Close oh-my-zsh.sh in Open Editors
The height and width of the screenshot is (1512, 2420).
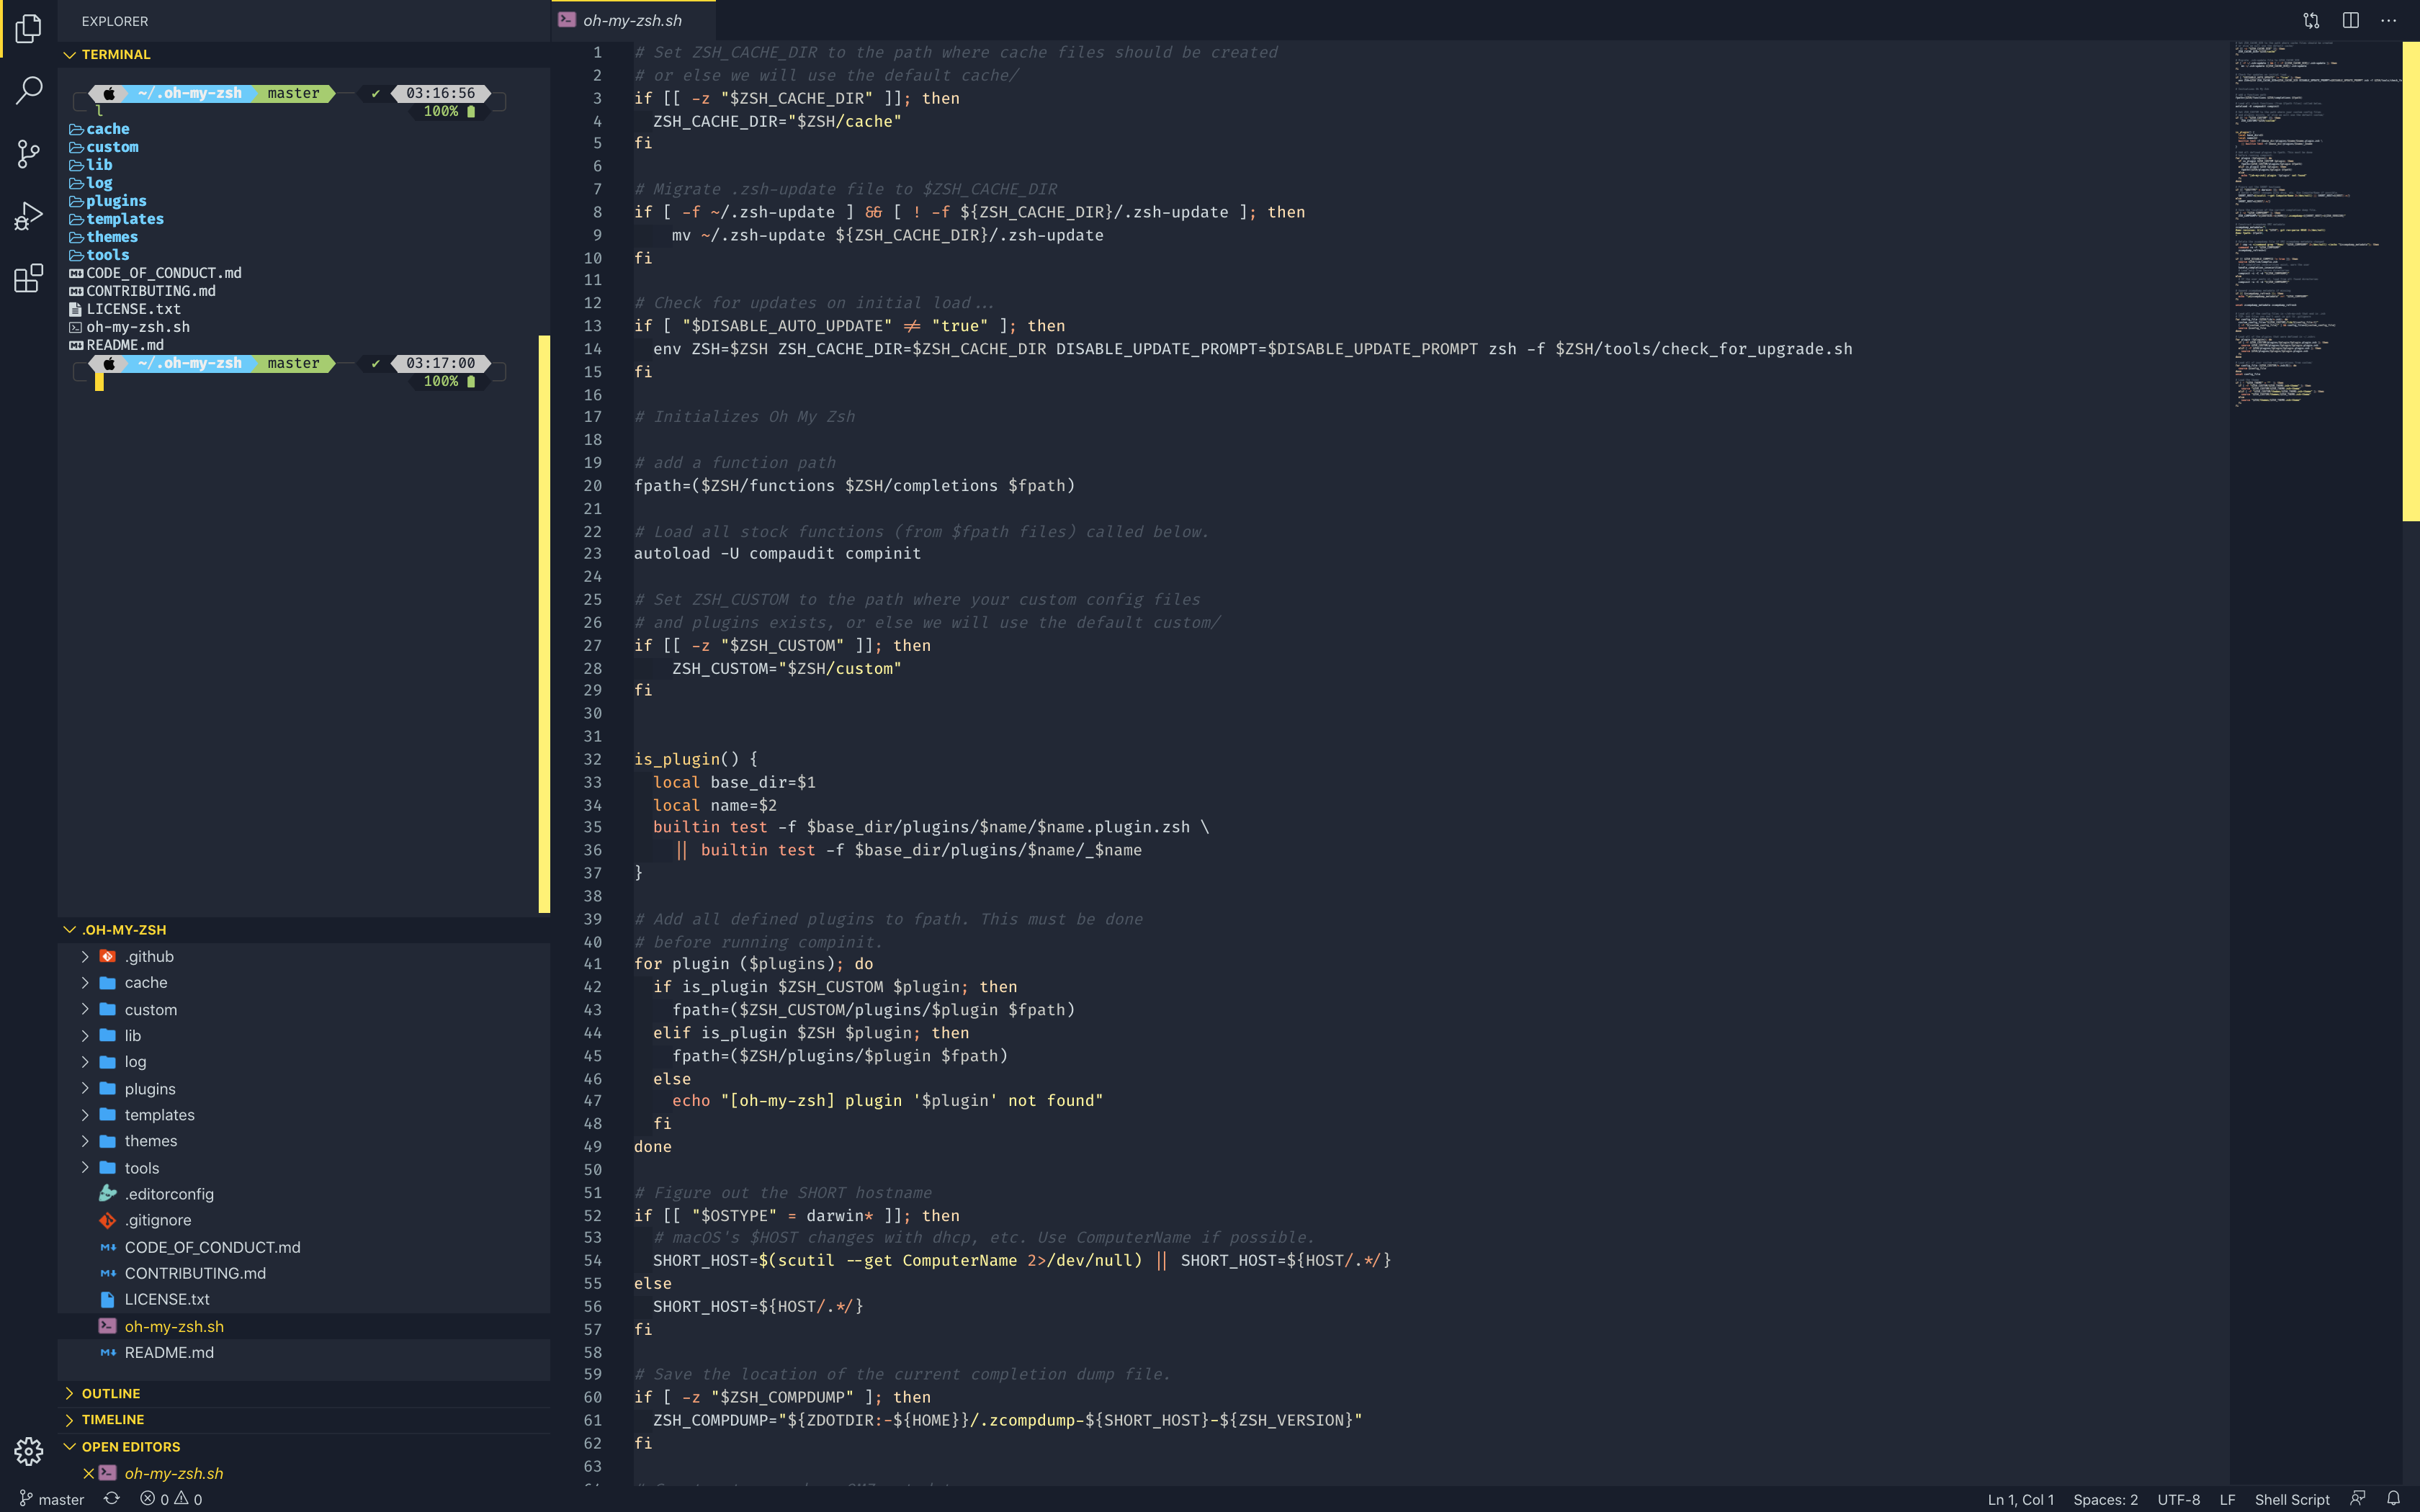[88, 1473]
